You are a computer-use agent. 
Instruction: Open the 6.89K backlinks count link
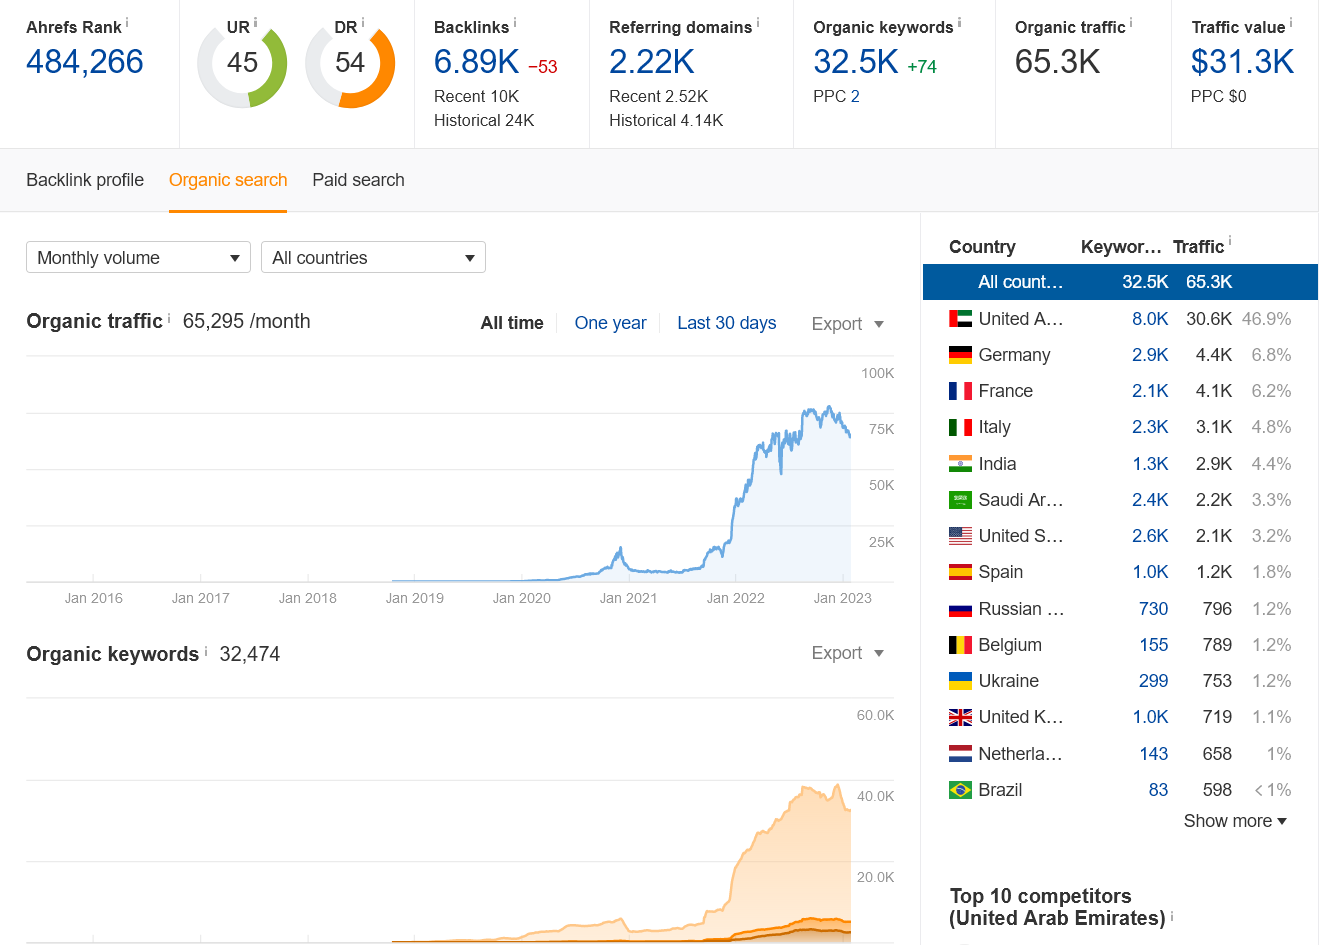(x=476, y=62)
